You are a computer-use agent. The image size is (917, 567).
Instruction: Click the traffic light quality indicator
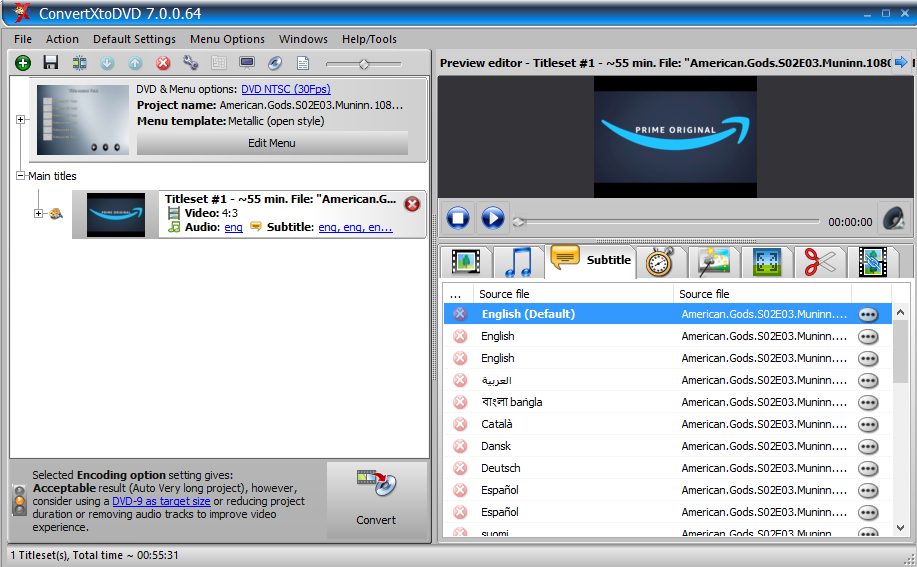20,500
